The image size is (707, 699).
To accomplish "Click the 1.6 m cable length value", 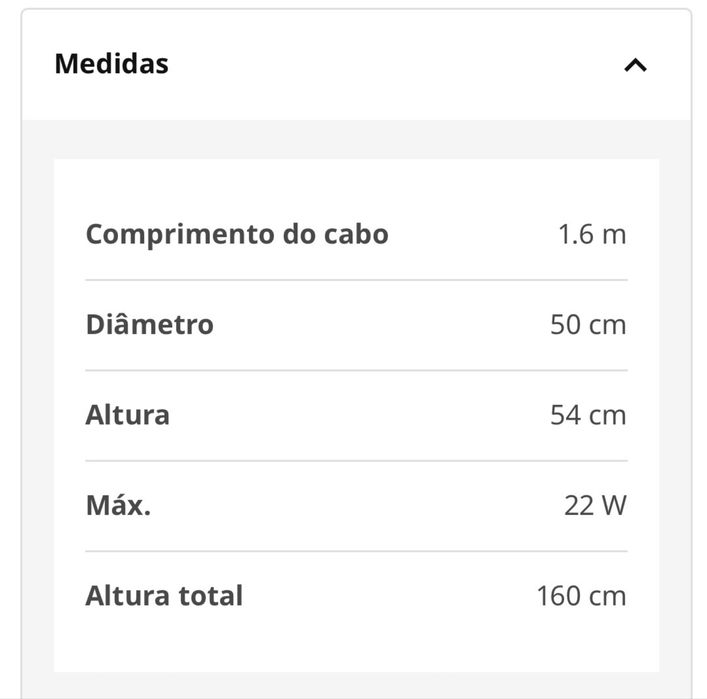I will pyautogui.click(x=592, y=235).
